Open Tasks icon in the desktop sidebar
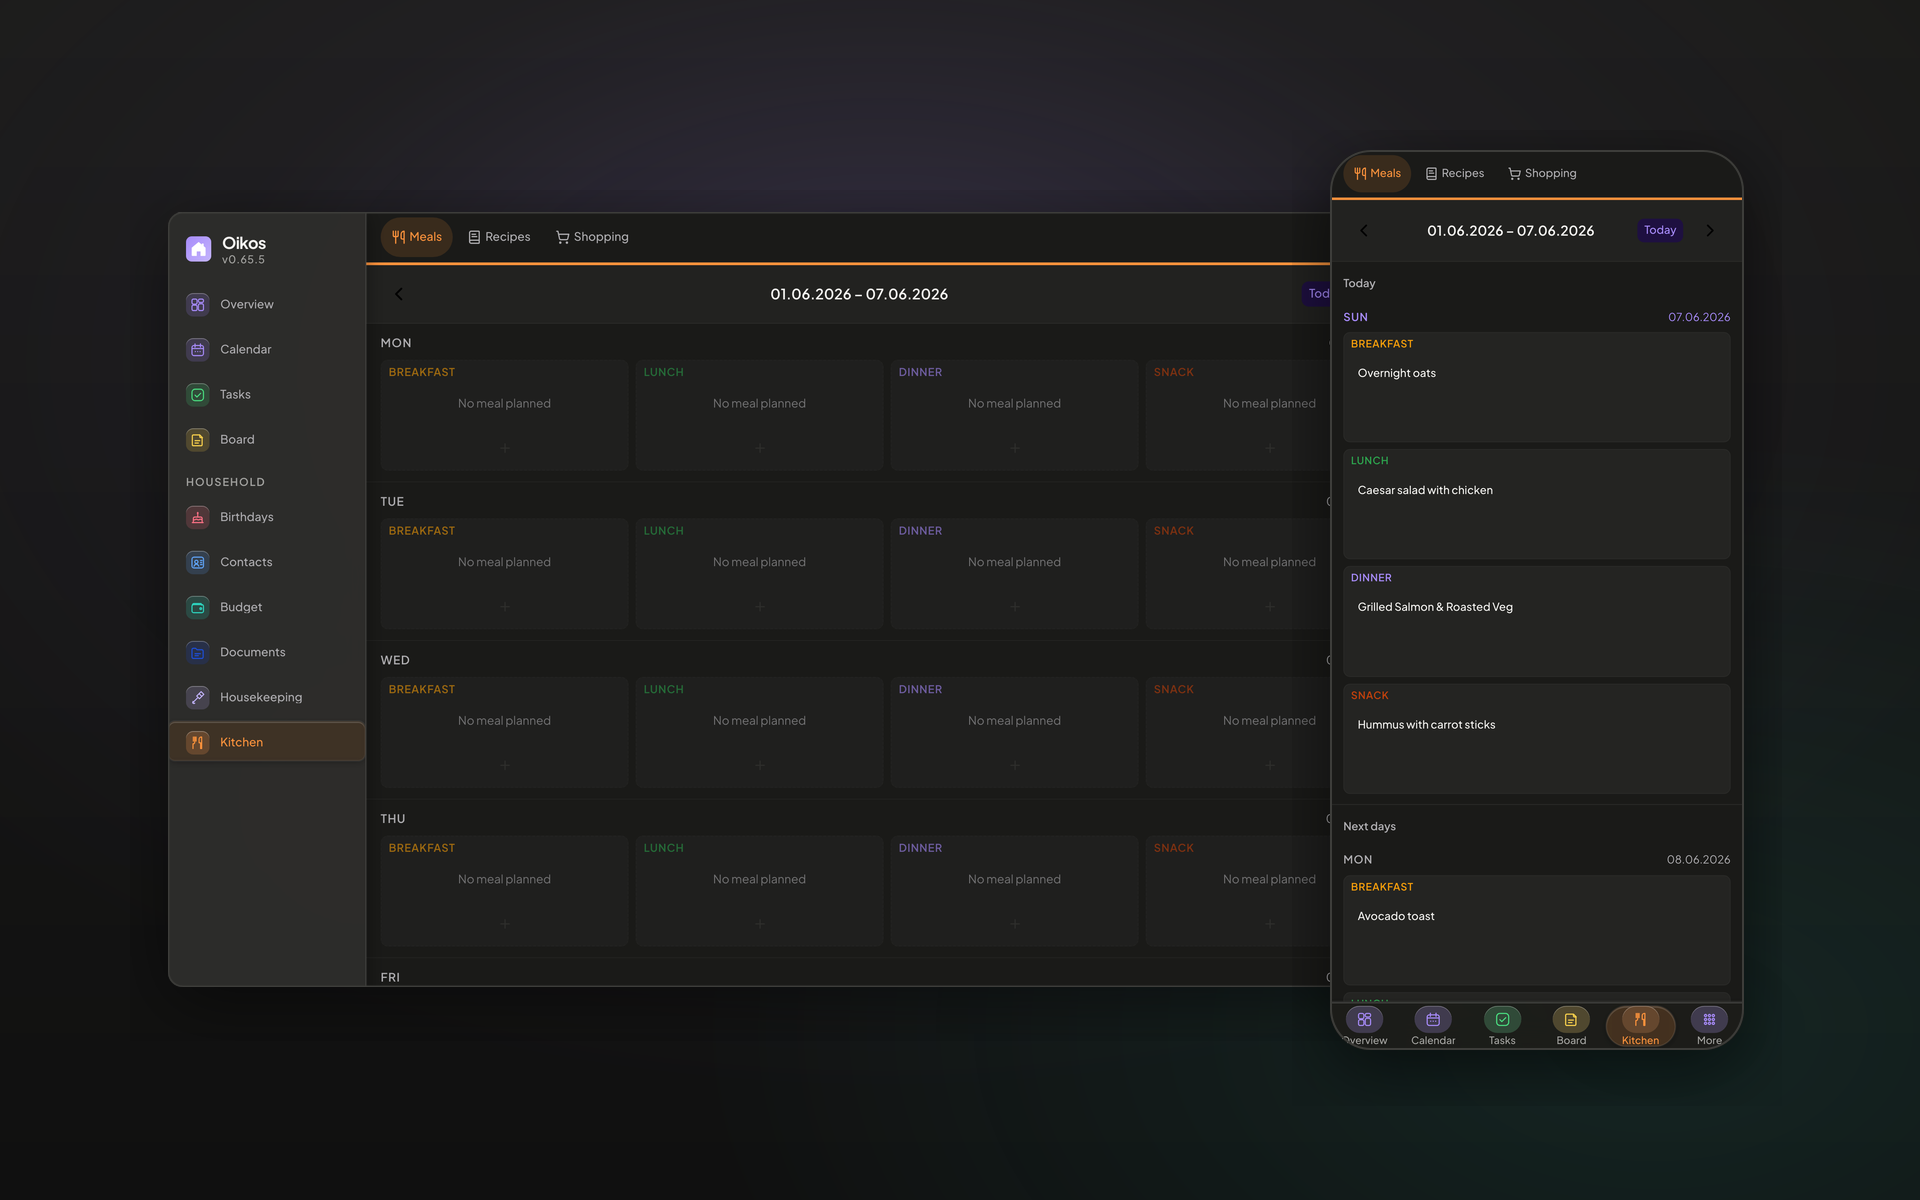Image resolution: width=1920 pixels, height=1200 pixels. tap(198, 395)
